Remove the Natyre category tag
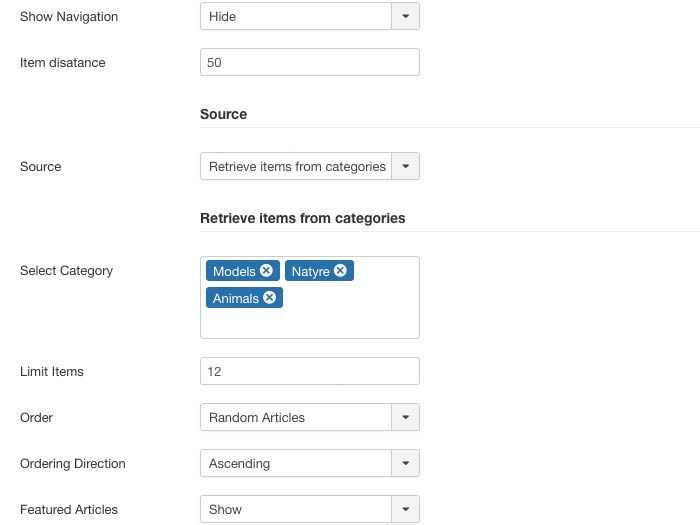Screen dimensions: 700x525 coord(340,271)
